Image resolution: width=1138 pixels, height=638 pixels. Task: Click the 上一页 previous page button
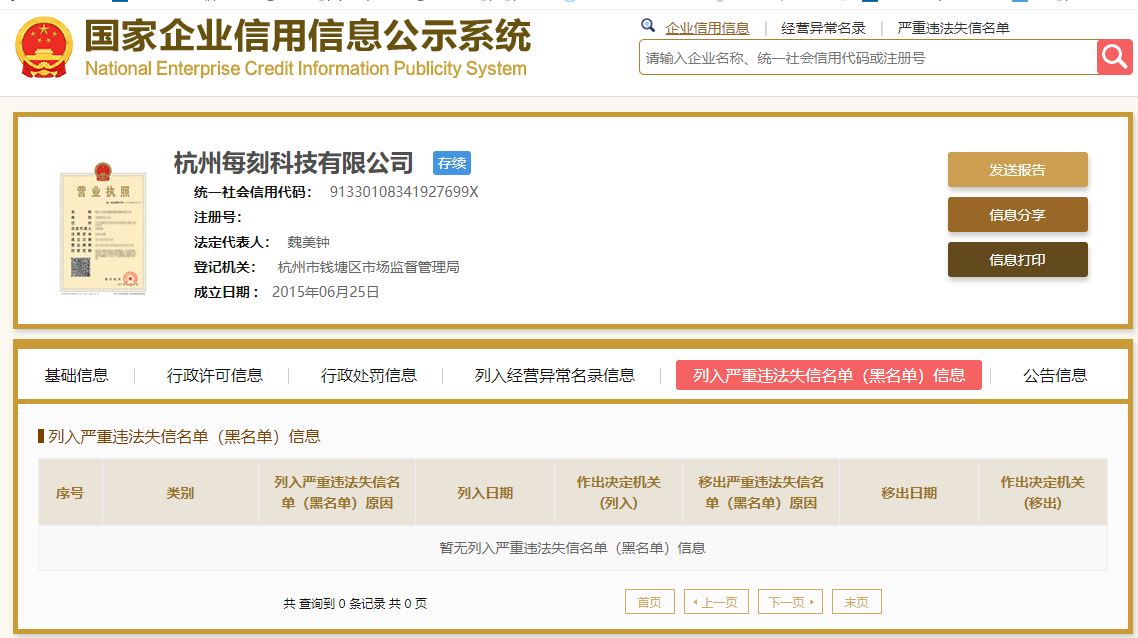point(716,602)
